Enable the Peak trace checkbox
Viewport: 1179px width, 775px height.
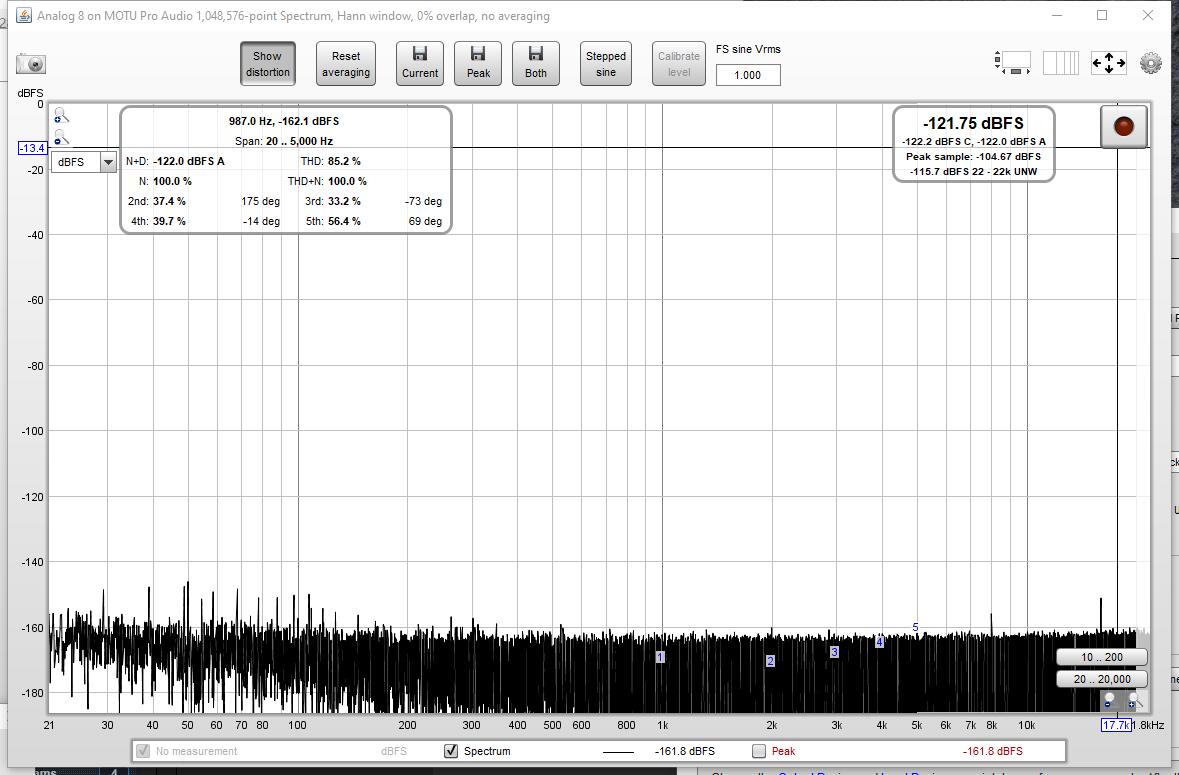pyautogui.click(x=759, y=751)
